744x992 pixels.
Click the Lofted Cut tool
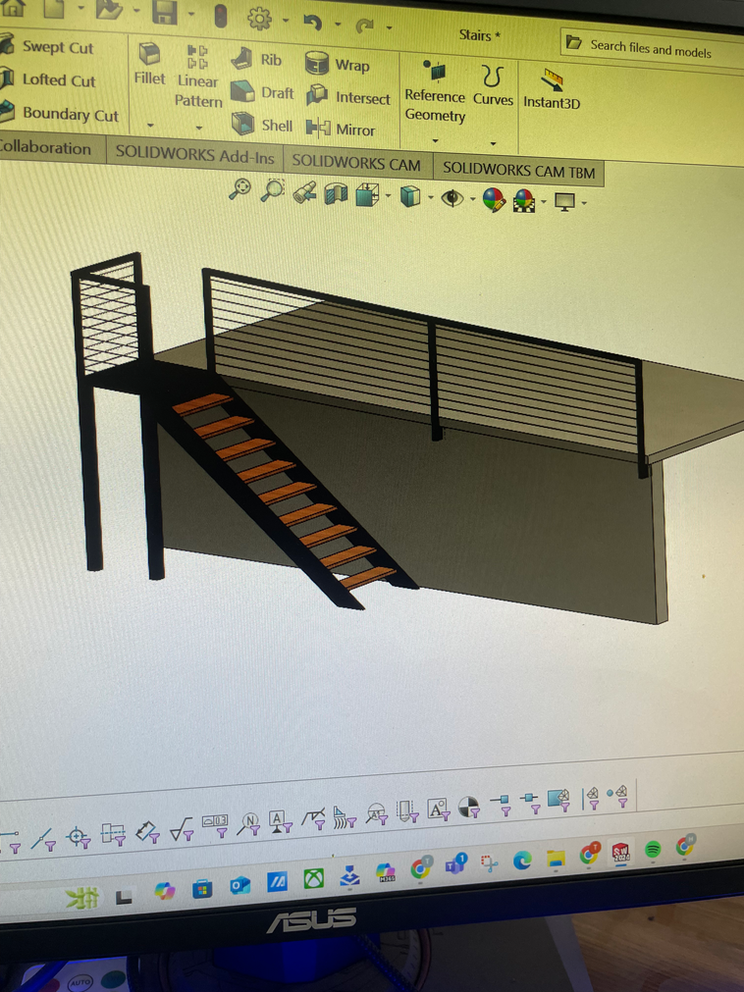coord(49,80)
